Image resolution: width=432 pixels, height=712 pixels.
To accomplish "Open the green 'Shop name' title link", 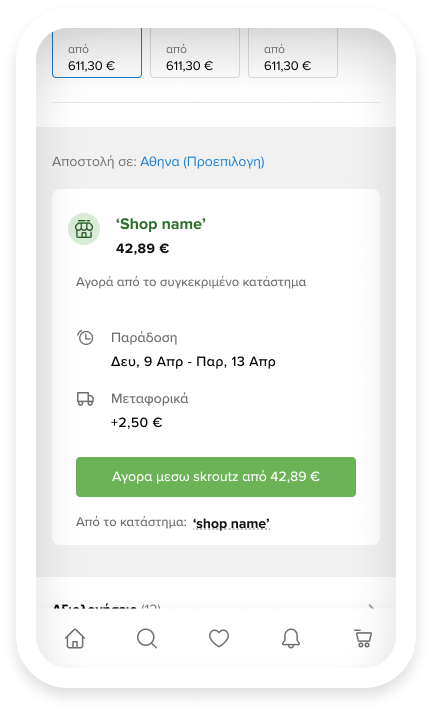I will click(161, 224).
